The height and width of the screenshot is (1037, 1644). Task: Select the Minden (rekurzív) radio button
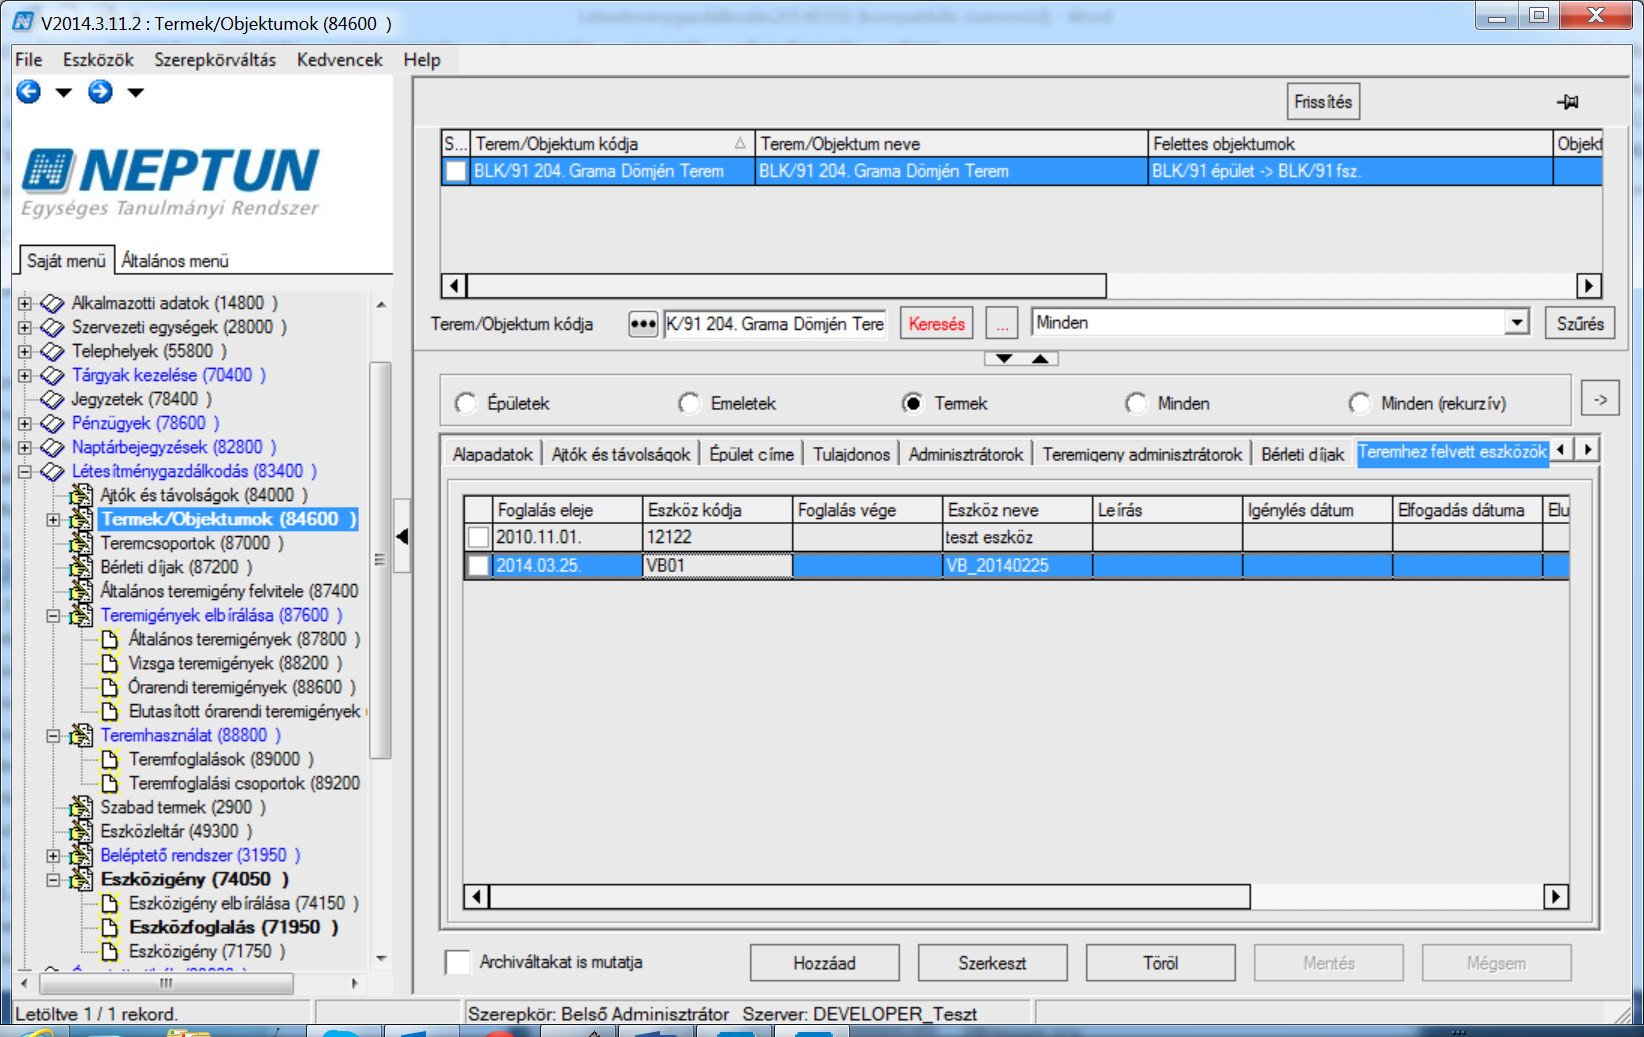coord(1360,403)
